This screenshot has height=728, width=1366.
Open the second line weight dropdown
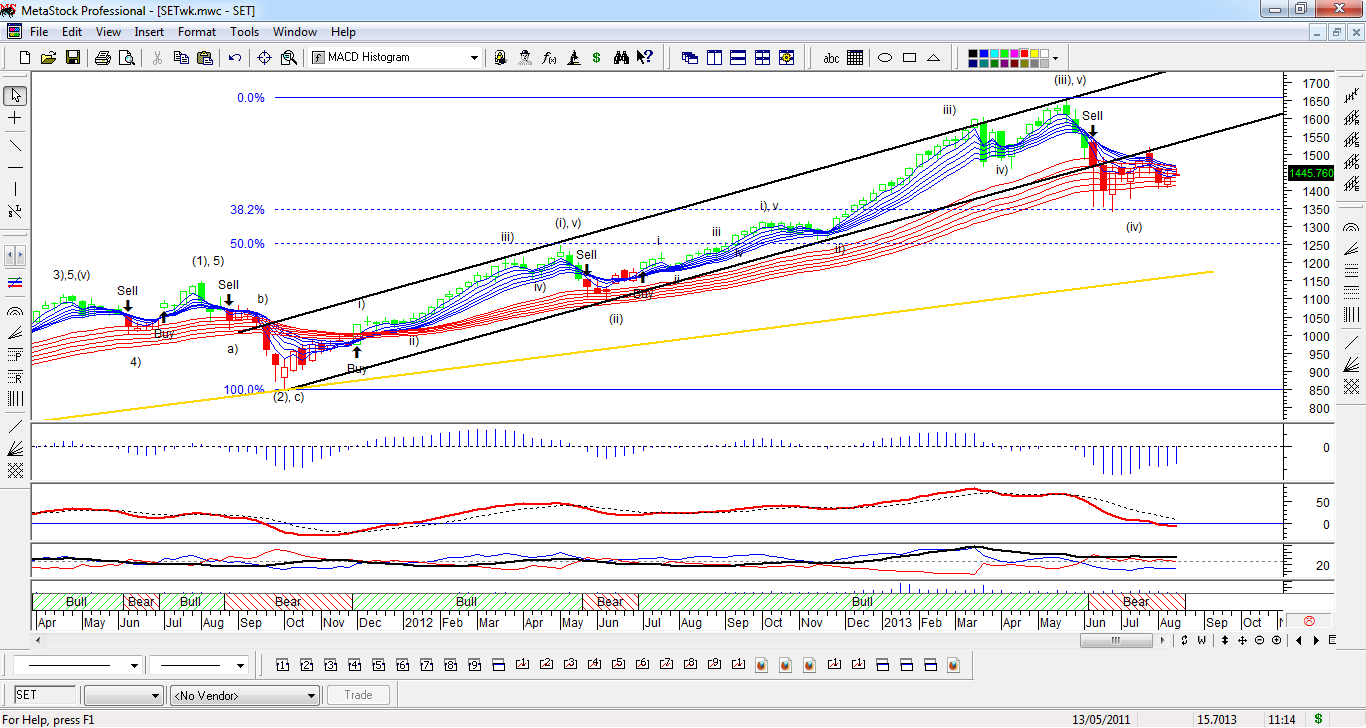[240, 666]
